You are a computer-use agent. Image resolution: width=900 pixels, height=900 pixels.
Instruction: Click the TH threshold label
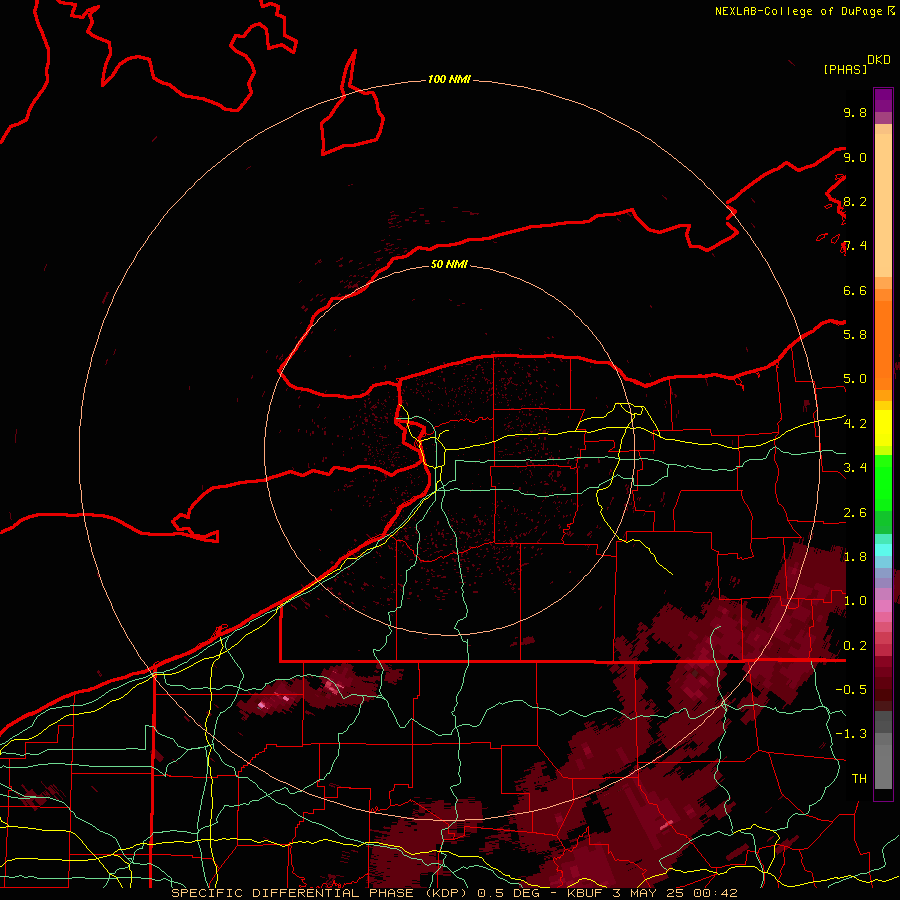pyautogui.click(x=859, y=778)
